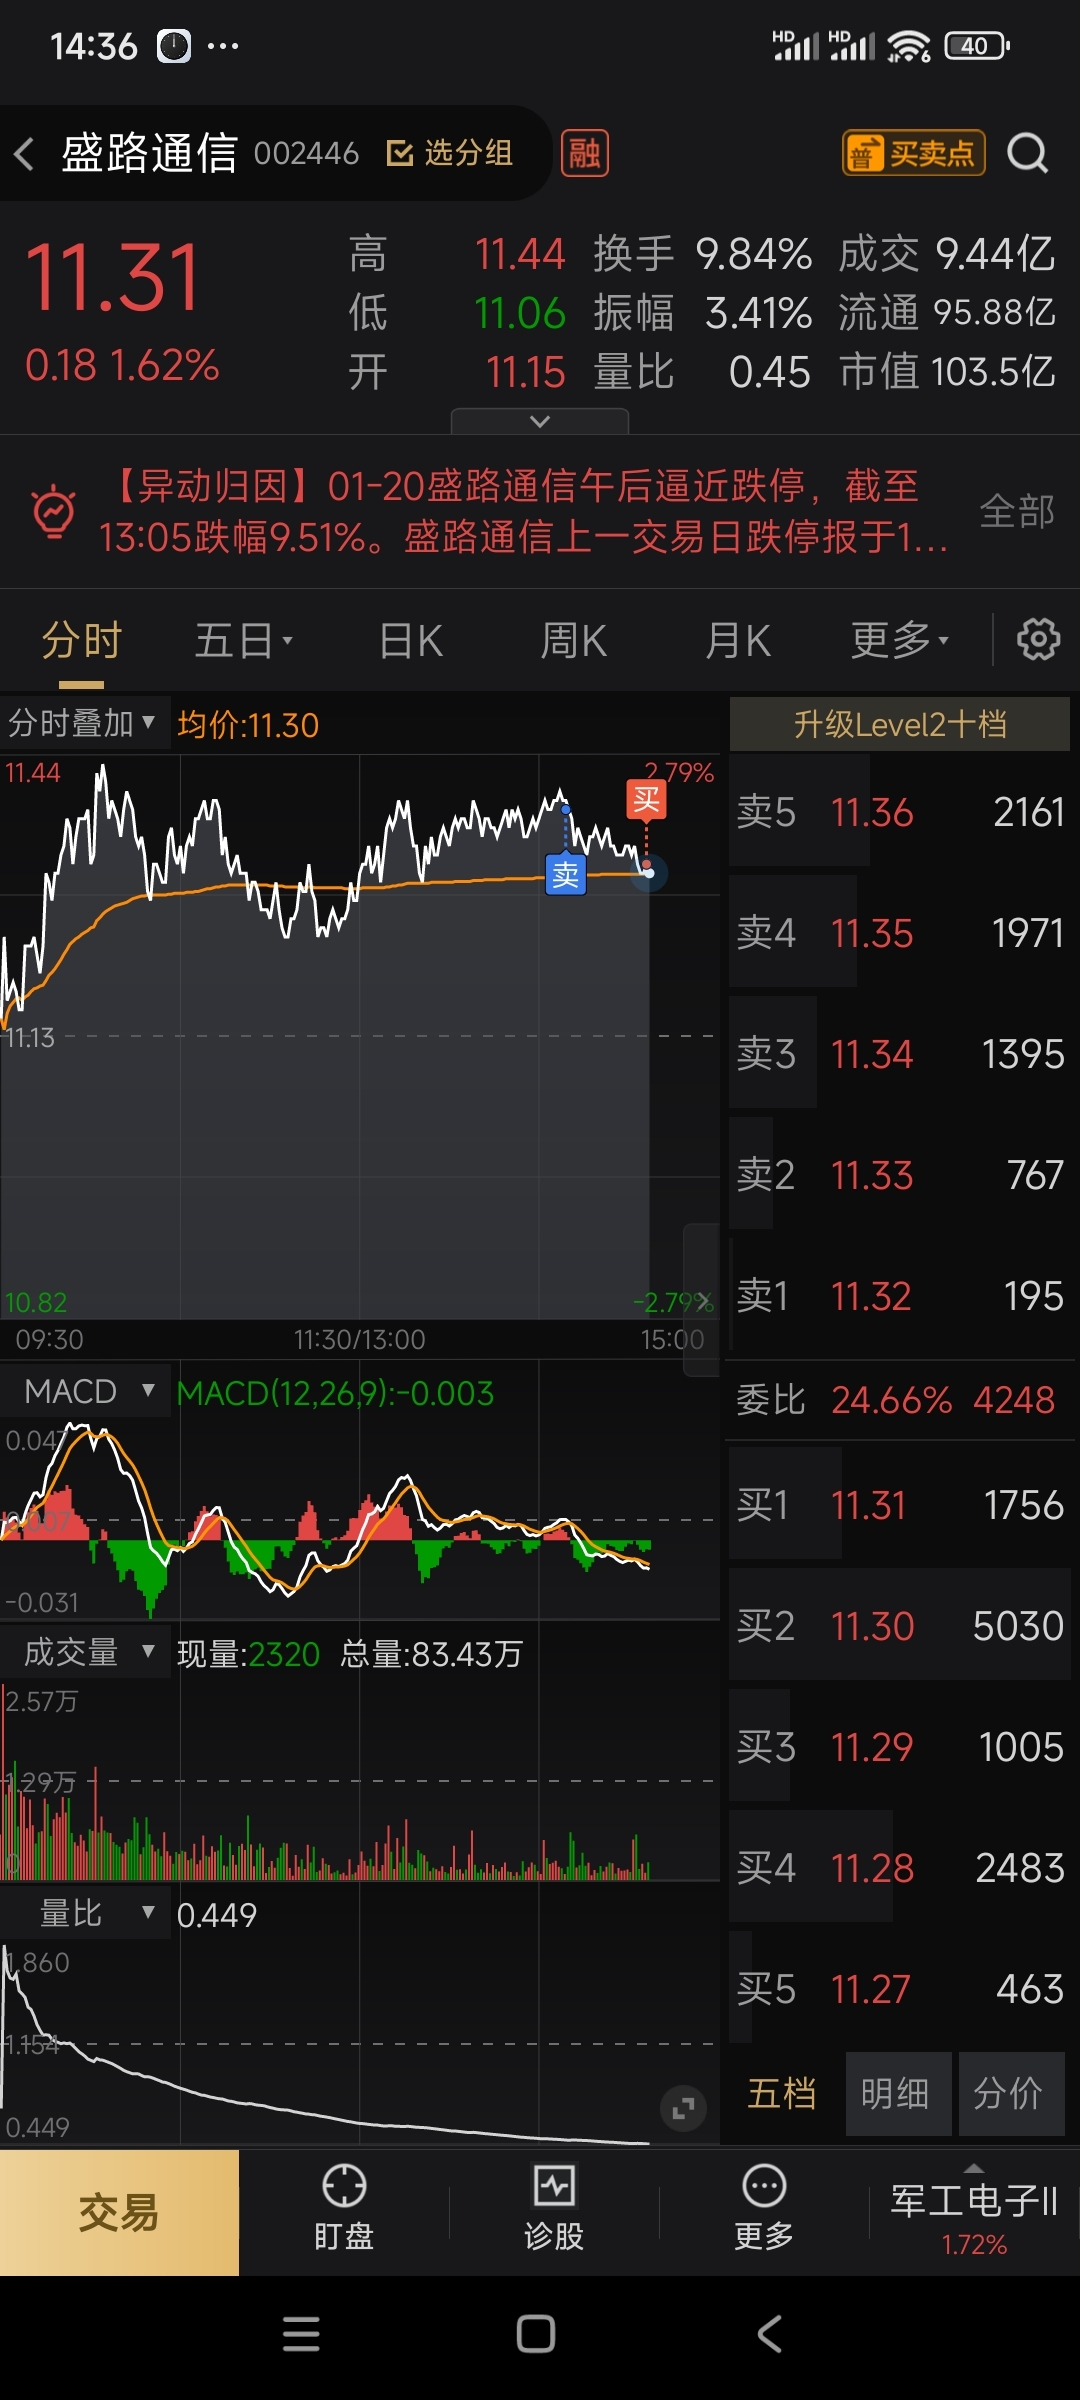Switch to the 周K chart tab

573,640
